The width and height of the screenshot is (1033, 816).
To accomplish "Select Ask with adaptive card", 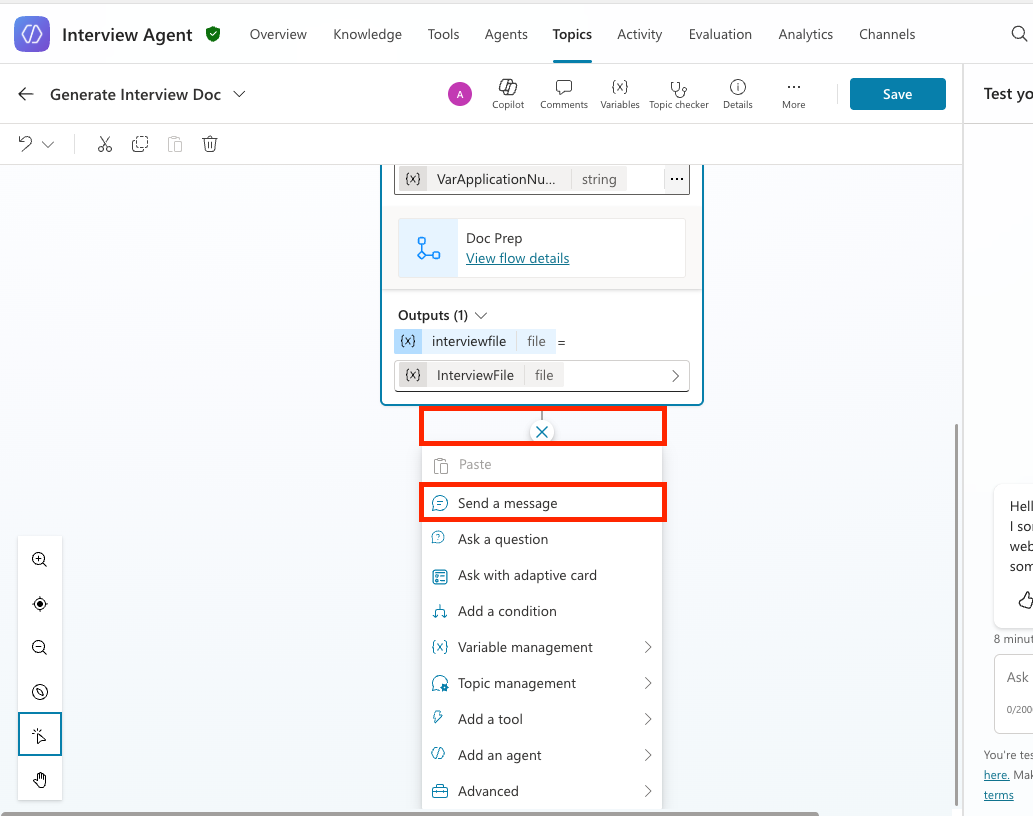I will (x=527, y=575).
